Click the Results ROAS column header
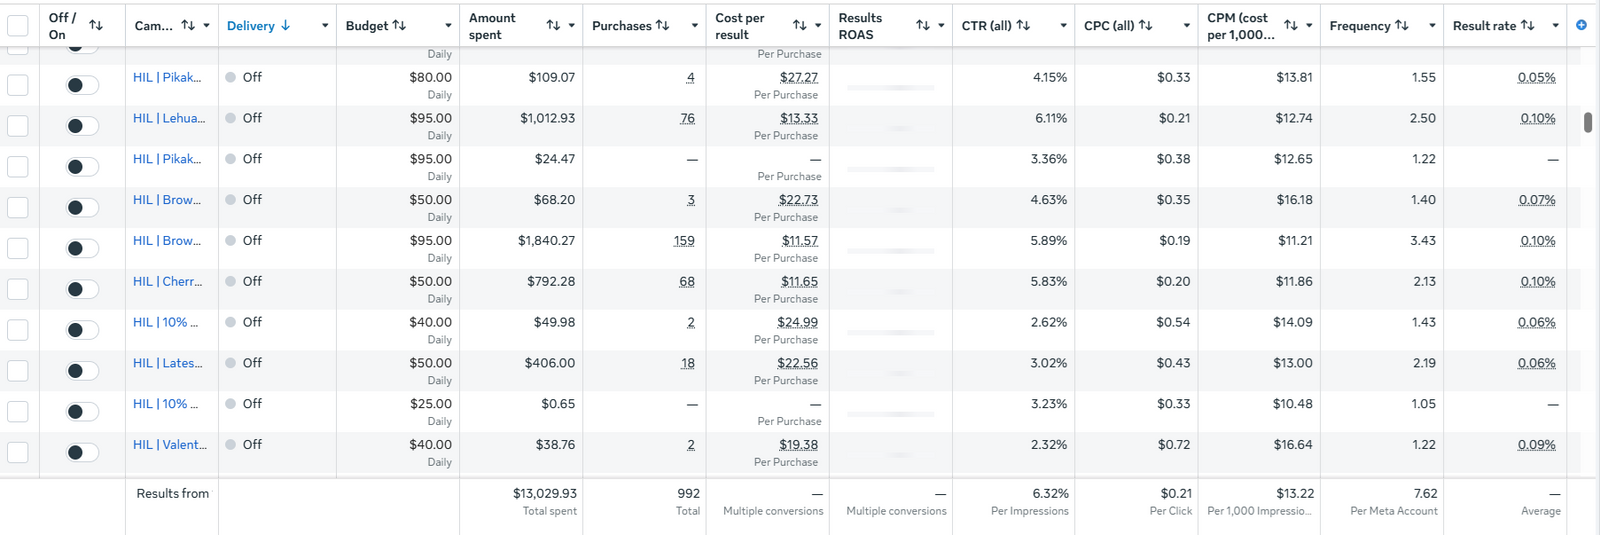 pyautogui.click(x=860, y=26)
